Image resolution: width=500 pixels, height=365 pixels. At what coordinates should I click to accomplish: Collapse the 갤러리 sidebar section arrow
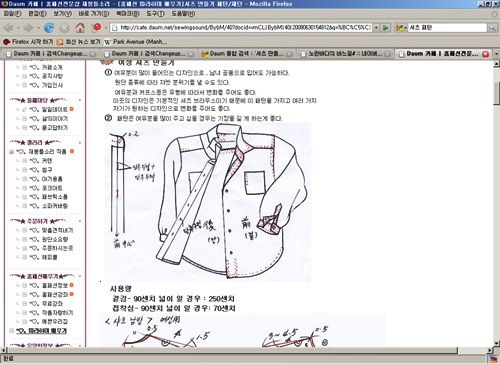(80, 143)
